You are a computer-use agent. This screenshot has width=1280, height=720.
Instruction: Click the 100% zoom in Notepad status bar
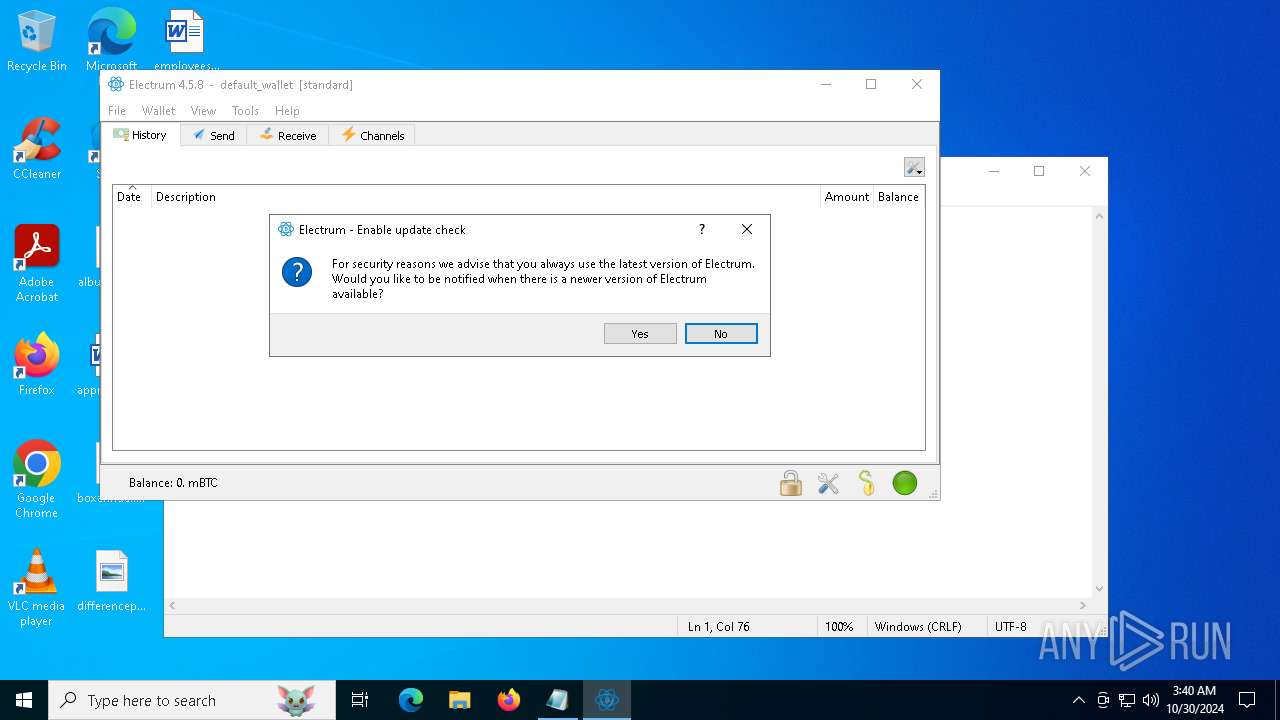click(839, 627)
